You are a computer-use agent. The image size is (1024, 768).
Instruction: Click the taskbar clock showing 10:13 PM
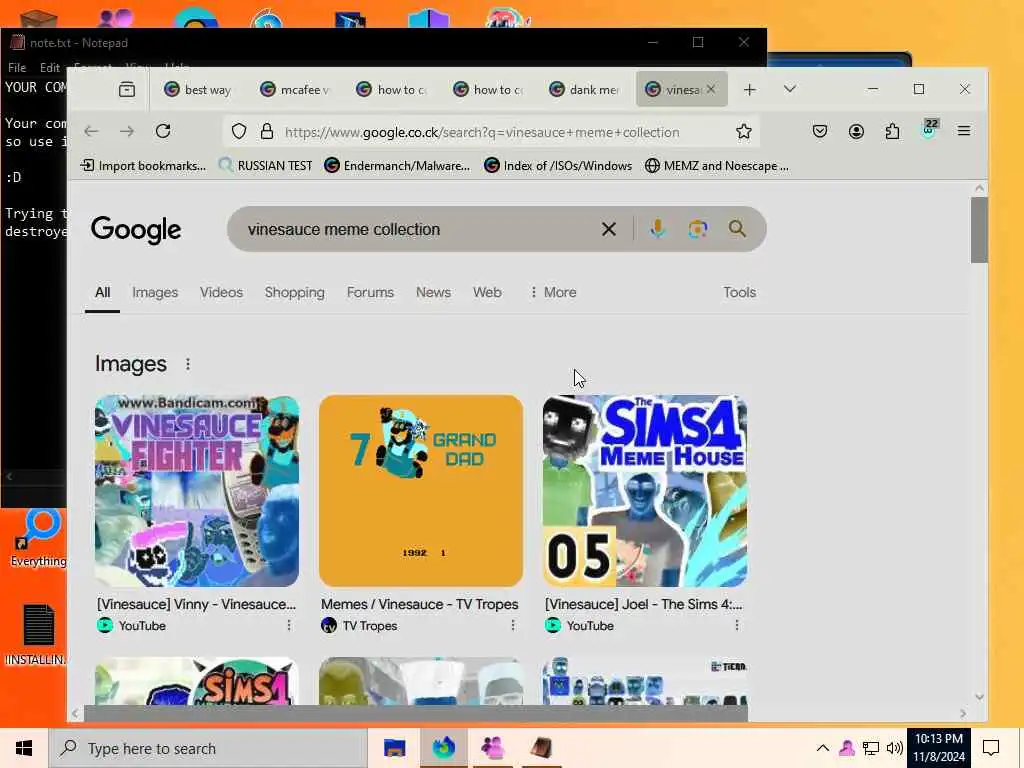coord(938,748)
